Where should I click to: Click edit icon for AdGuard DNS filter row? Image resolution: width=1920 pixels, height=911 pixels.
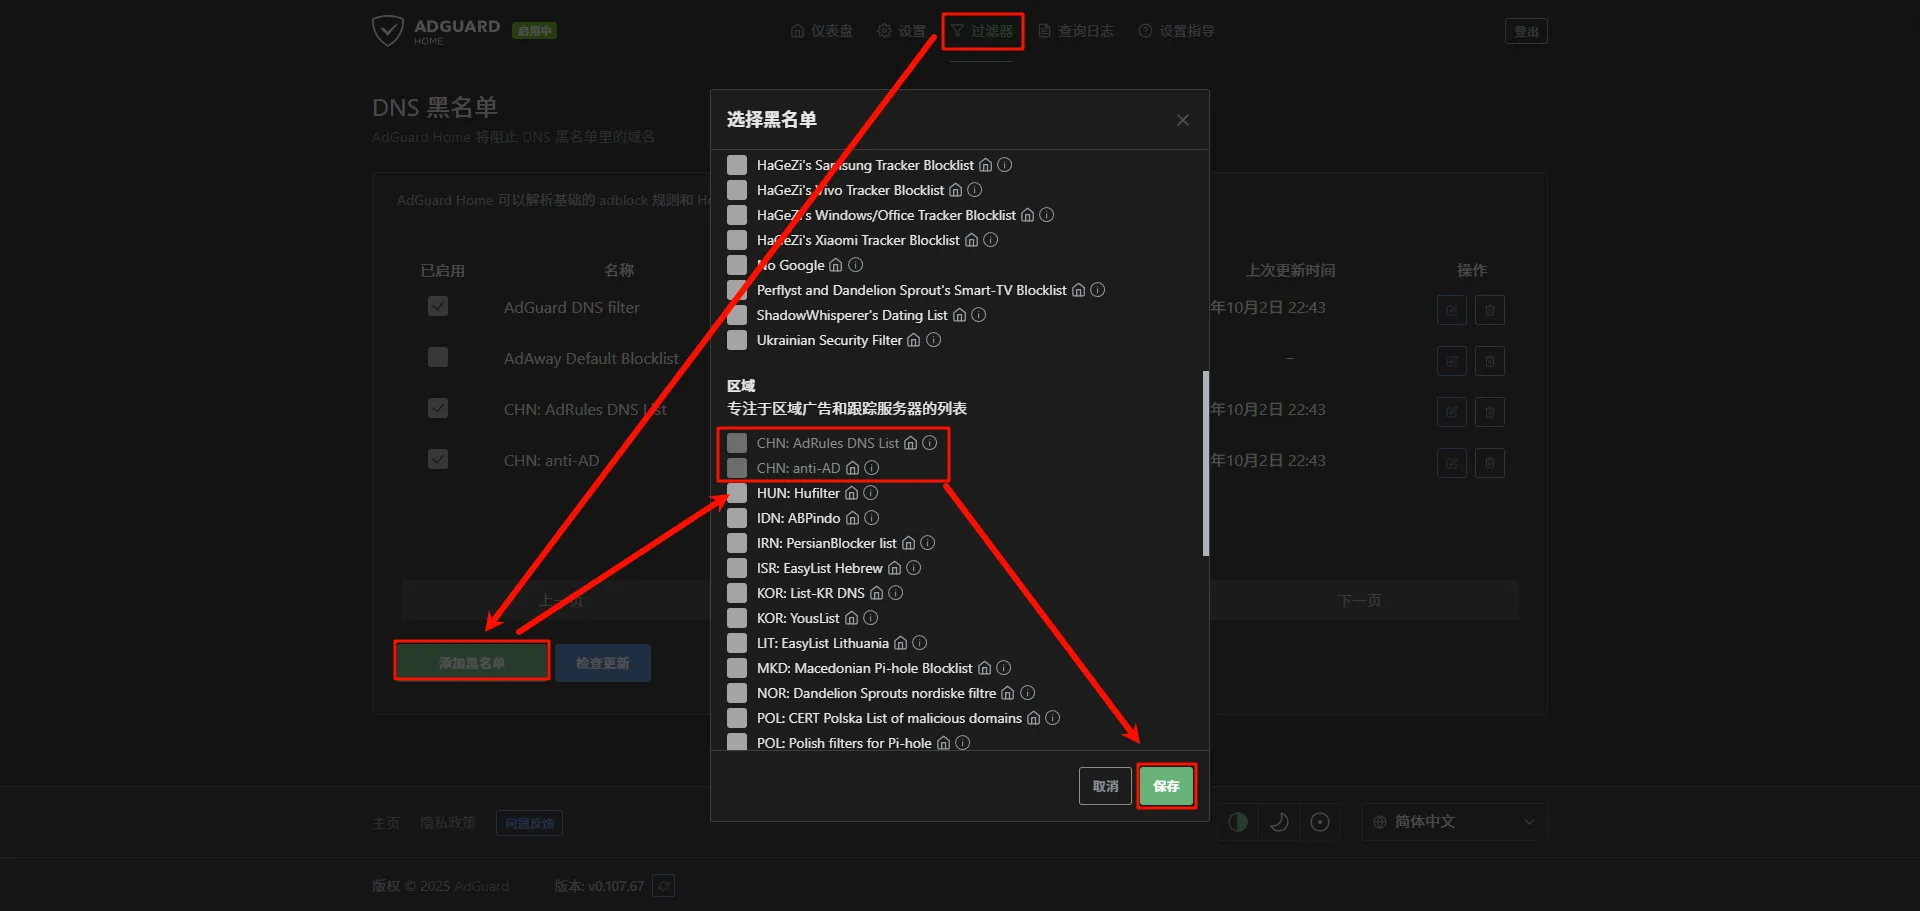1451,310
